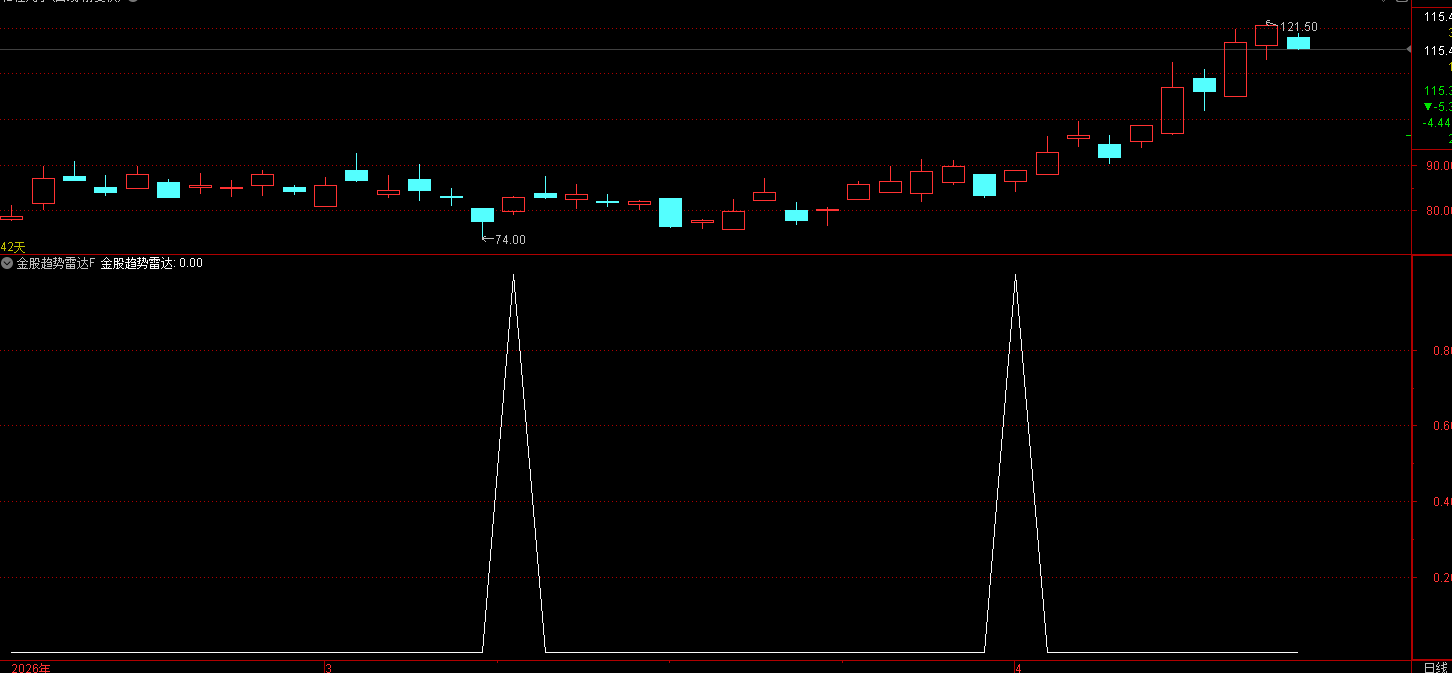Click the month 4 label on the time axis
The image size is (1452, 673).
(x=1017, y=667)
